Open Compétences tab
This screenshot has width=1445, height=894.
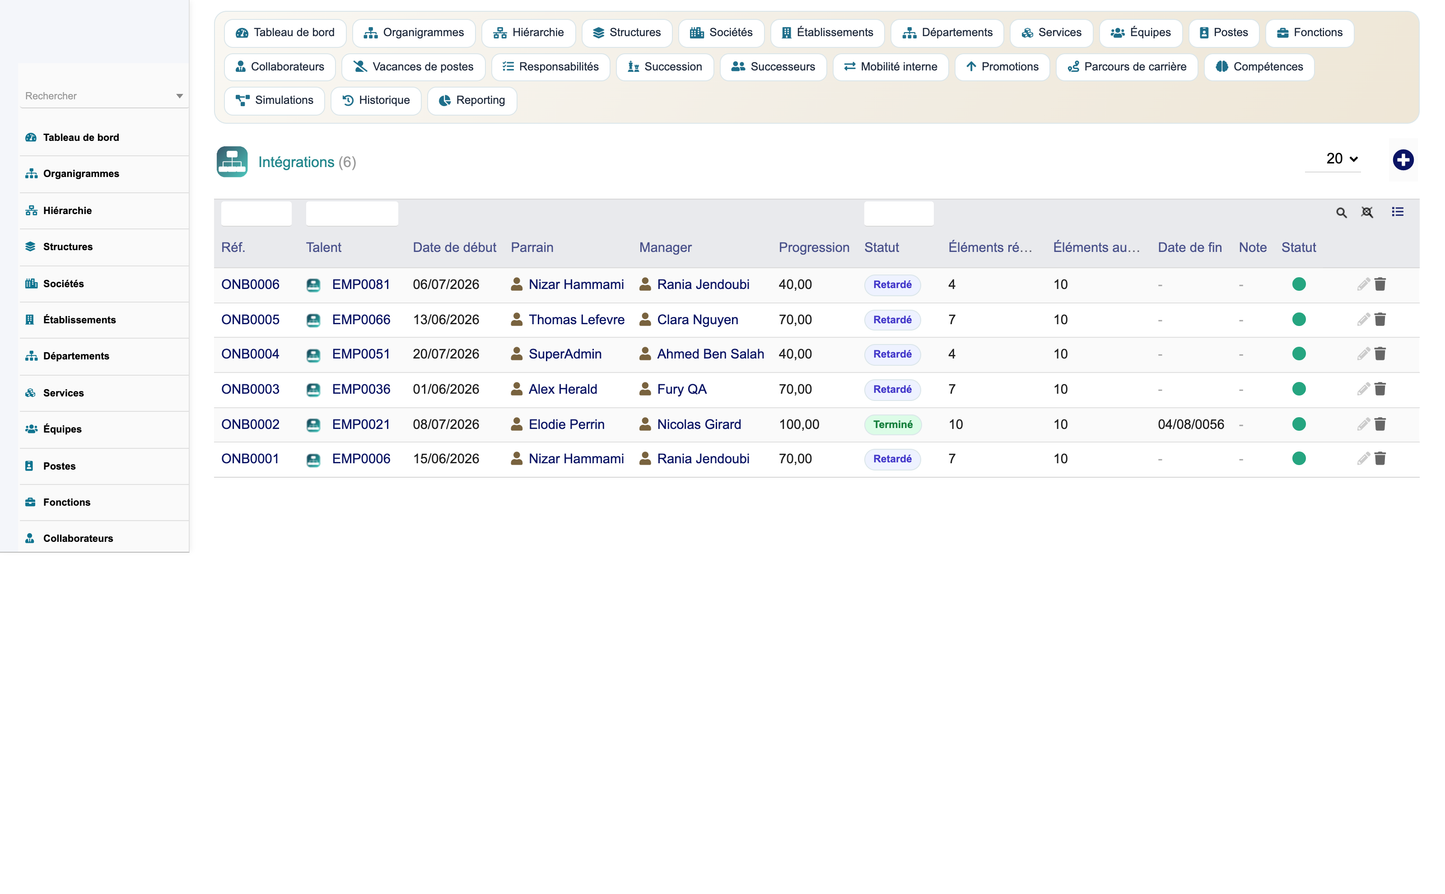pyautogui.click(x=1259, y=67)
